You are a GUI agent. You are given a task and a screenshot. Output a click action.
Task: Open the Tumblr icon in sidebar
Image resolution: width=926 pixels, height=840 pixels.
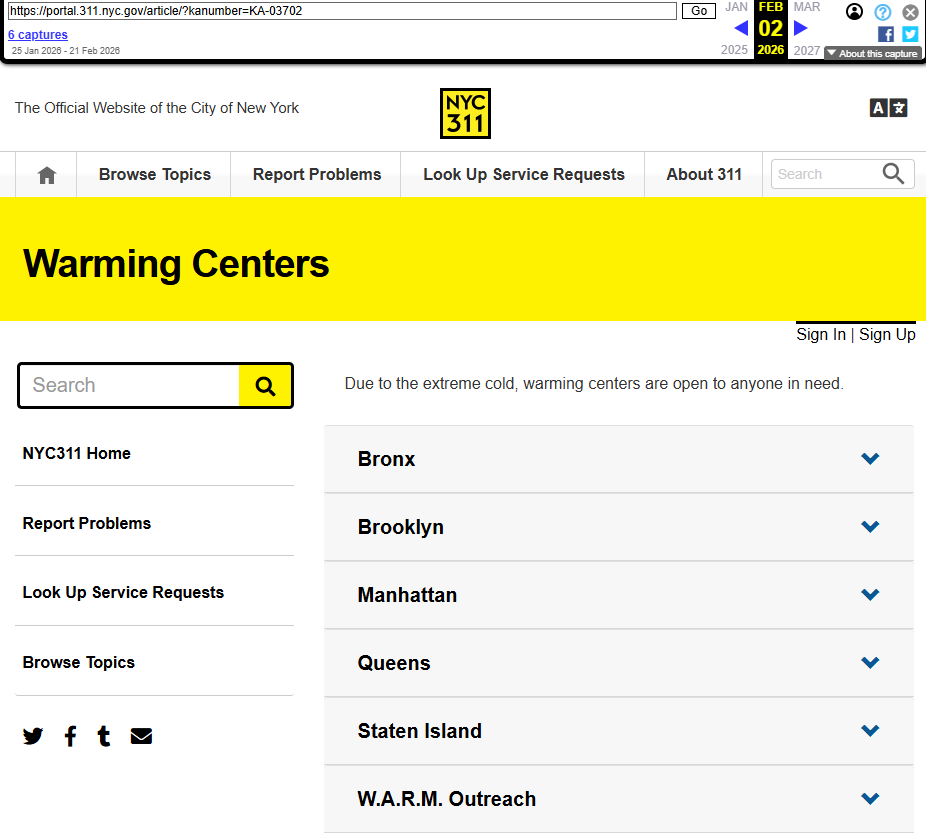click(x=104, y=737)
